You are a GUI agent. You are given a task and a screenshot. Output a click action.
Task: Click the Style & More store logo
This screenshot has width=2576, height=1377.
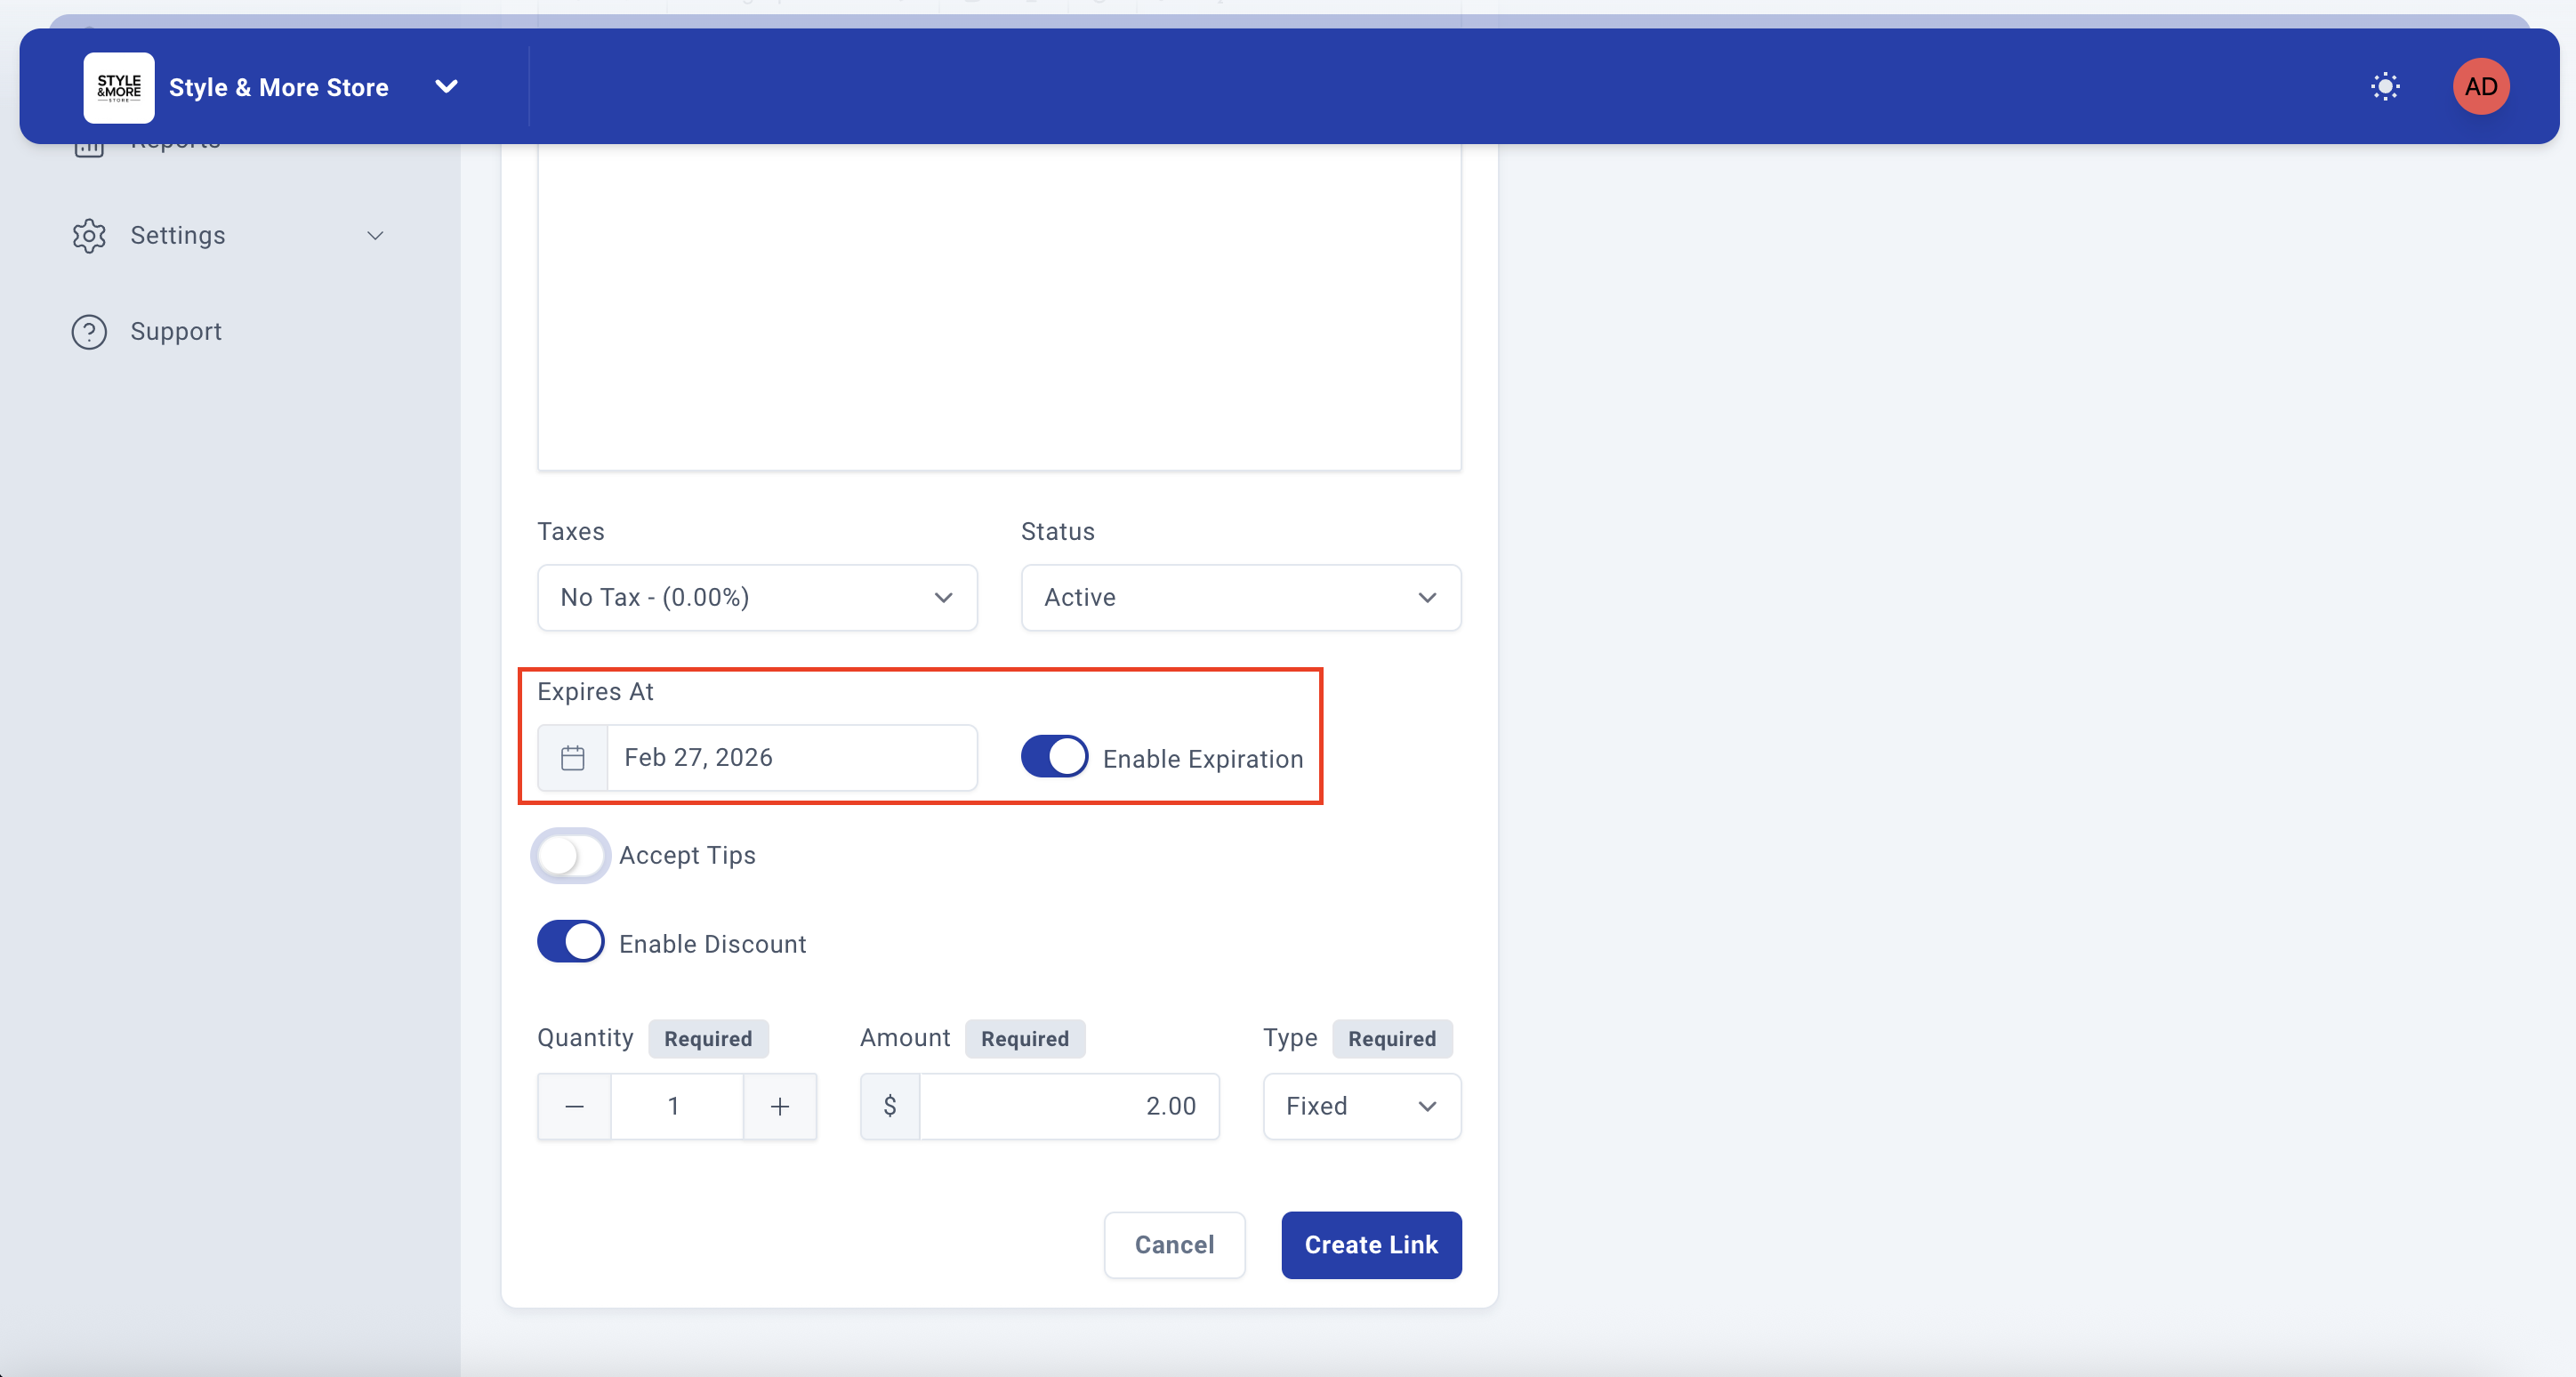(118, 87)
